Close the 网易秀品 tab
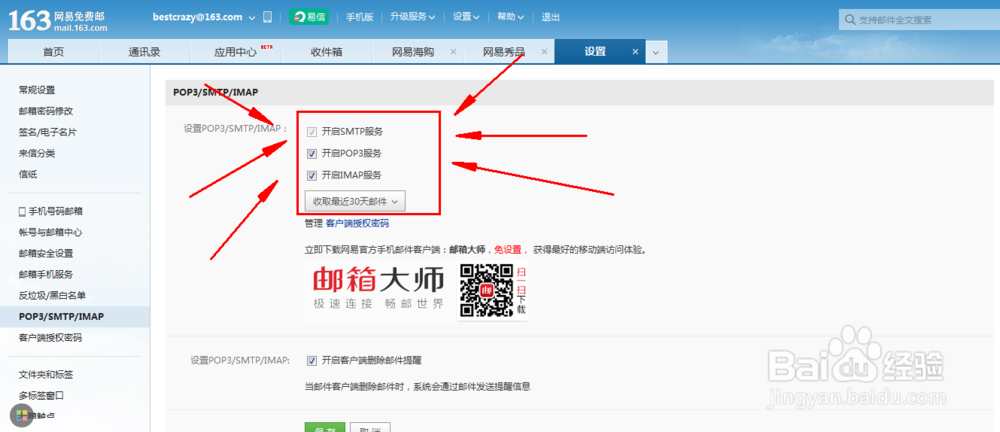 544,52
